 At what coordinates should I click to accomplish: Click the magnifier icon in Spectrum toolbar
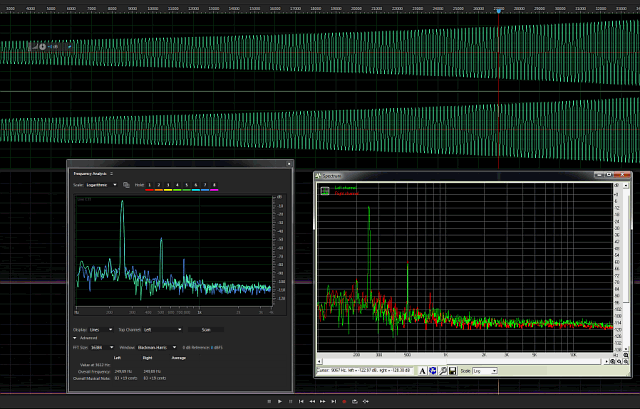point(442,371)
